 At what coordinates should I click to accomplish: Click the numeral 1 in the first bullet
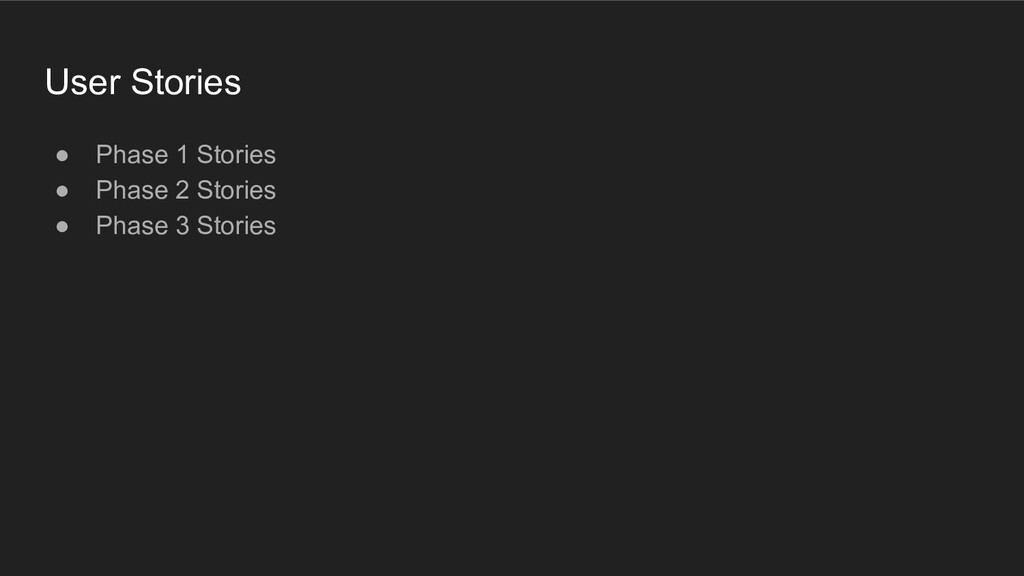(183, 155)
